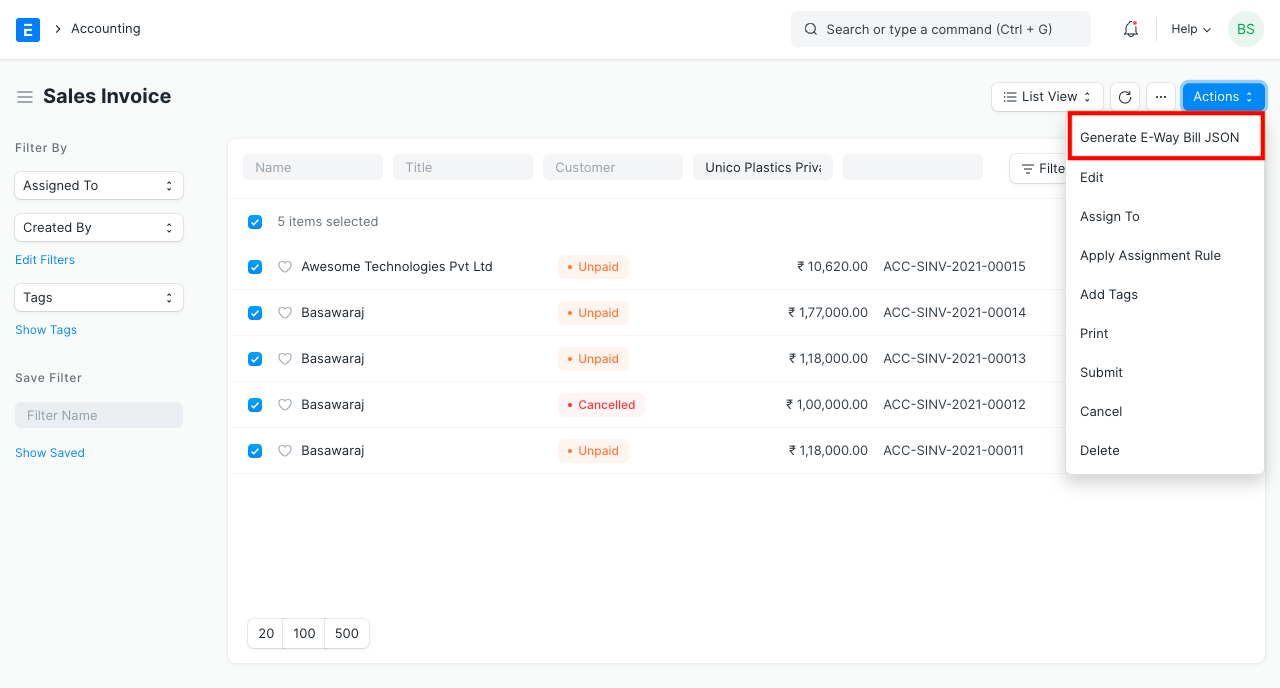Toggle the sidebar with the hamburger icon

[25, 96]
